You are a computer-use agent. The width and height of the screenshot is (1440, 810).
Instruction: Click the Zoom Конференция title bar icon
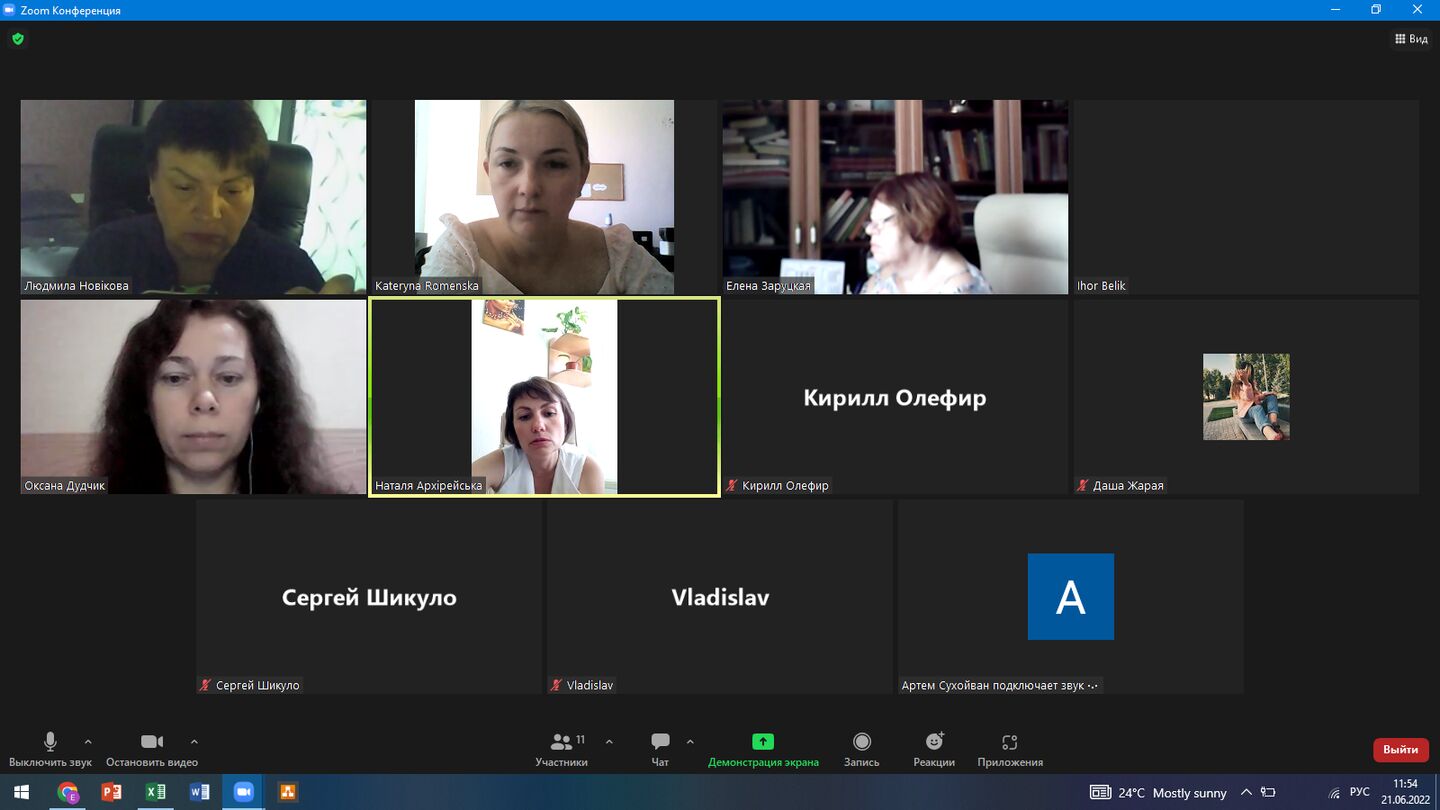point(9,10)
